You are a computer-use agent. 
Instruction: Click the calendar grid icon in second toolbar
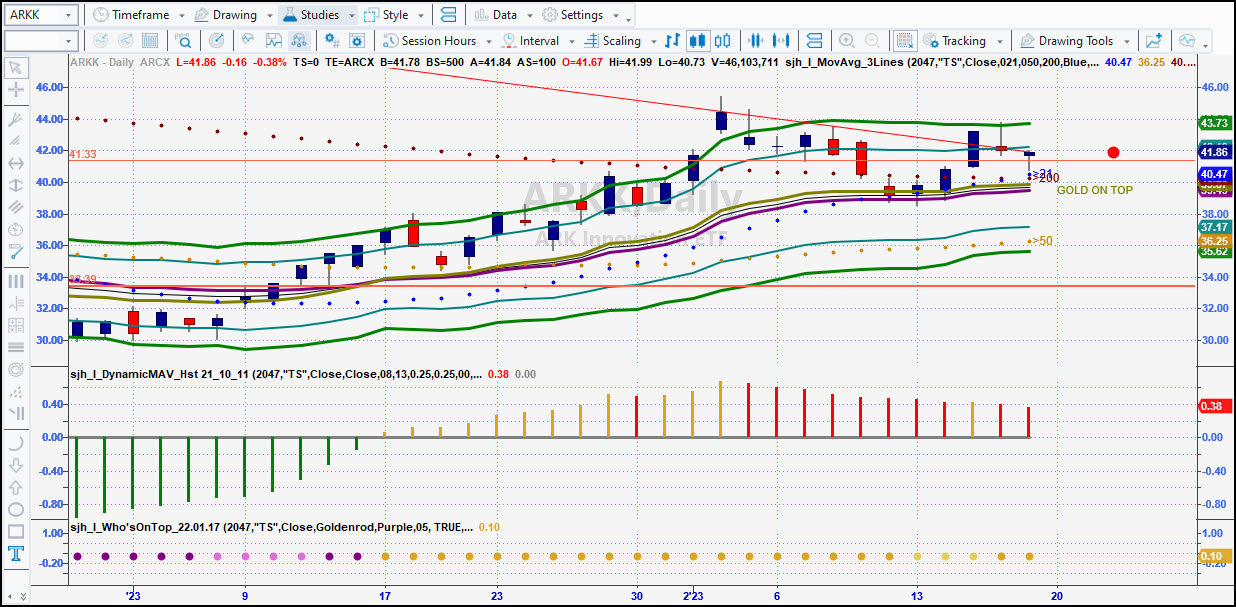(x=152, y=41)
